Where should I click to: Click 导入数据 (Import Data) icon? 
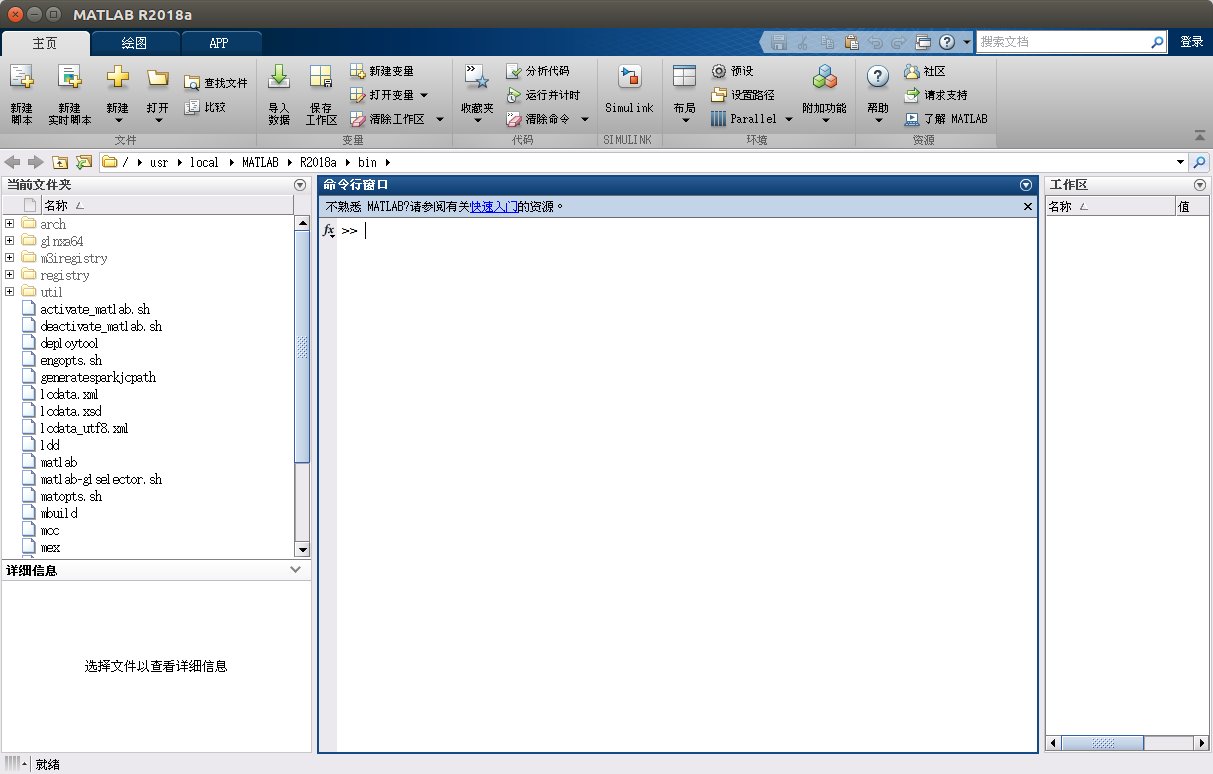point(279,77)
